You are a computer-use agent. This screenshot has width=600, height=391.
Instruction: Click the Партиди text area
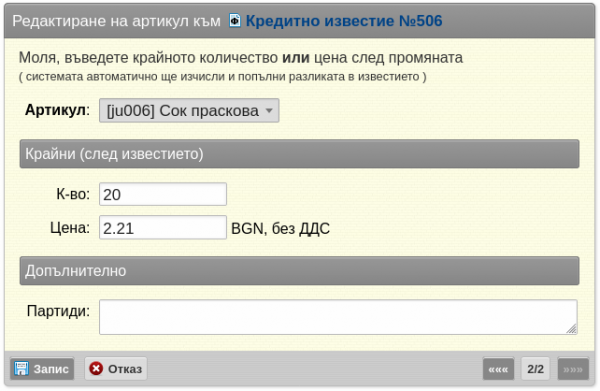tap(338, 317)
